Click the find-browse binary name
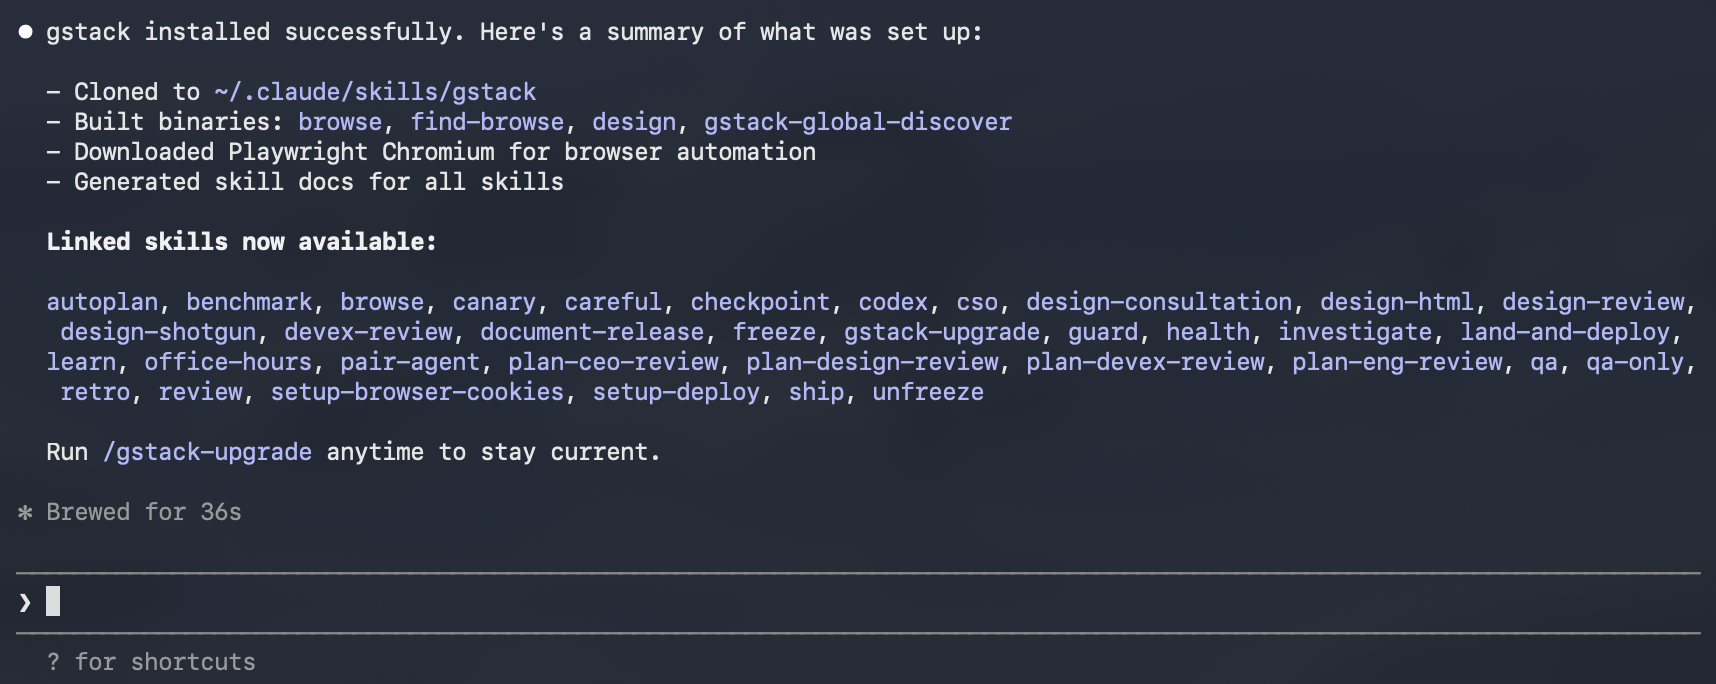This screenshot has height=684, width=1716. tap(487, 122)
